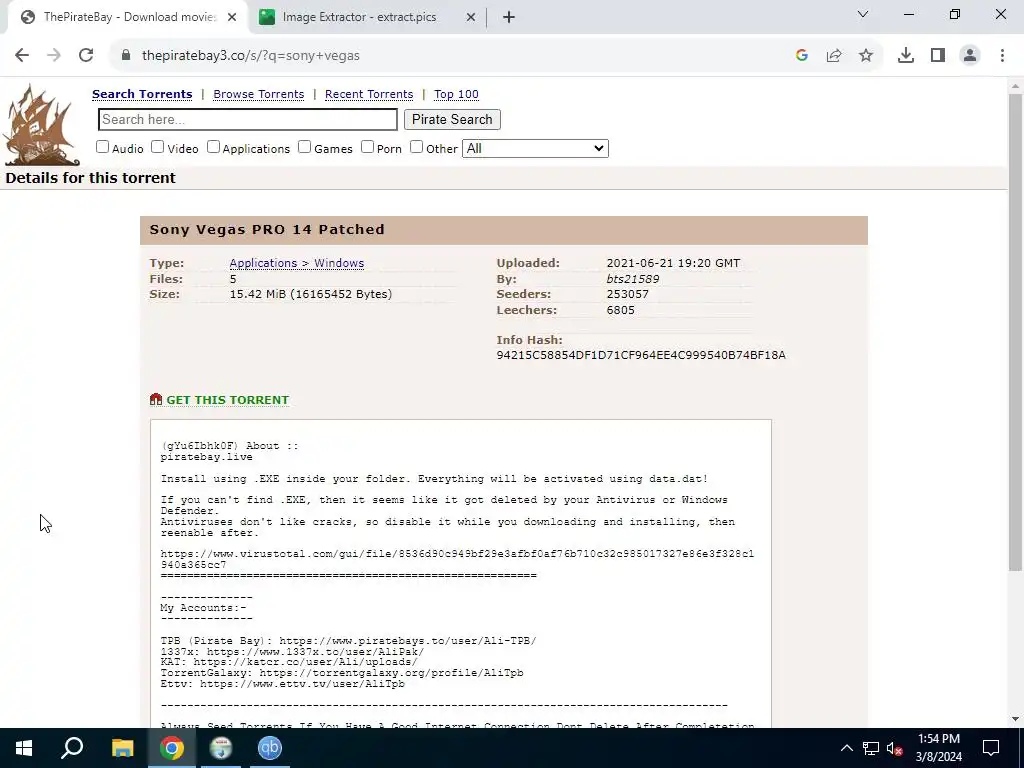Open the Chrome profile avatar
The image size is (1024, 768).
(970, 56)
